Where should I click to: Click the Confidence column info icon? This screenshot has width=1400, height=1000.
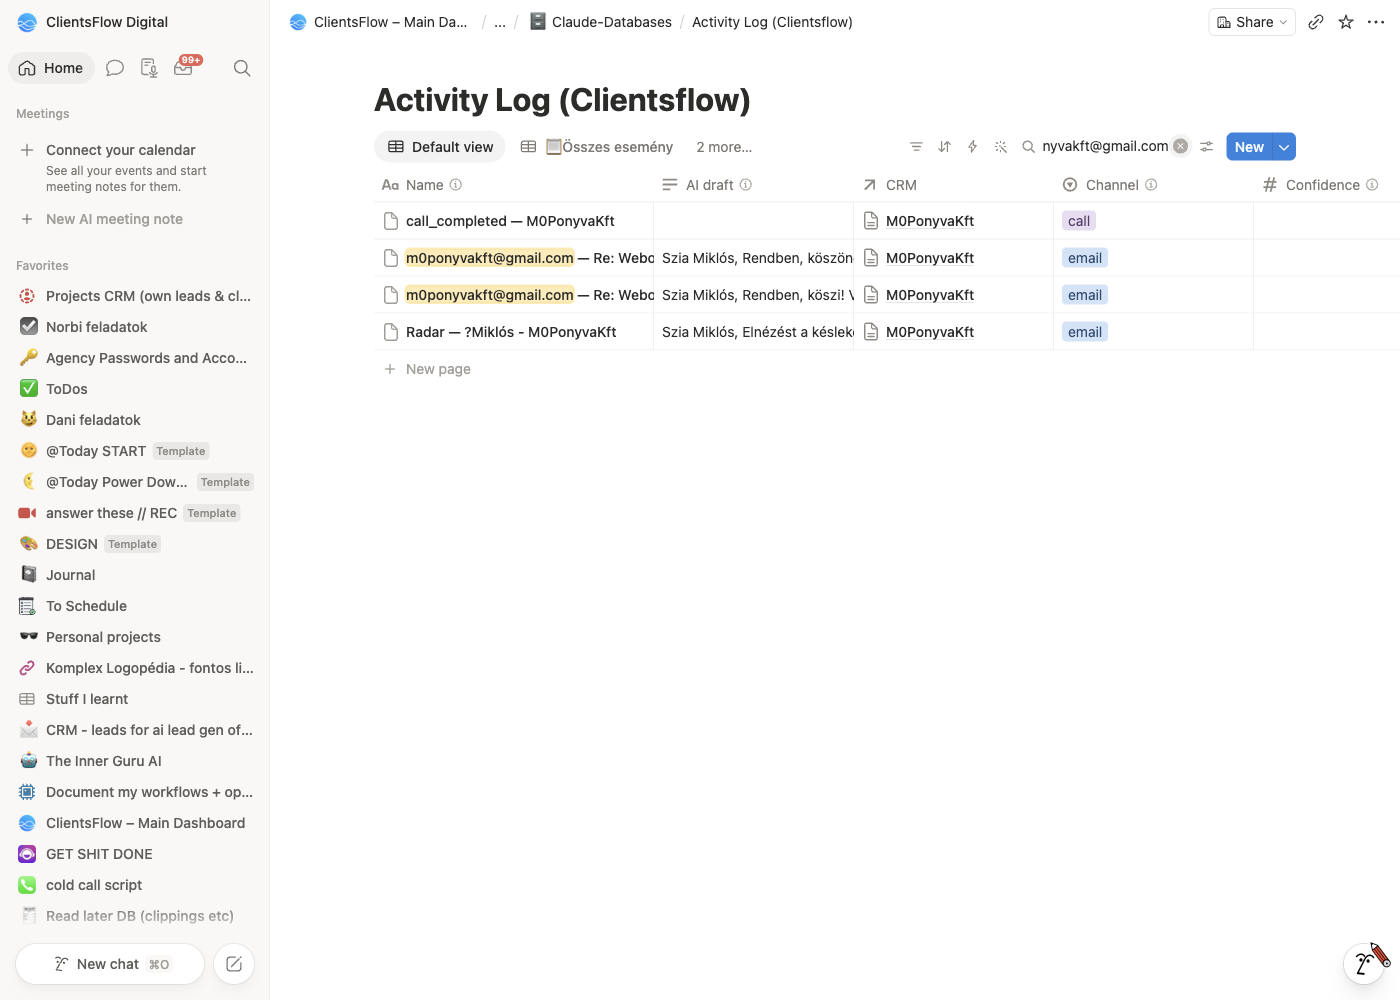(x=1372, y=185)
